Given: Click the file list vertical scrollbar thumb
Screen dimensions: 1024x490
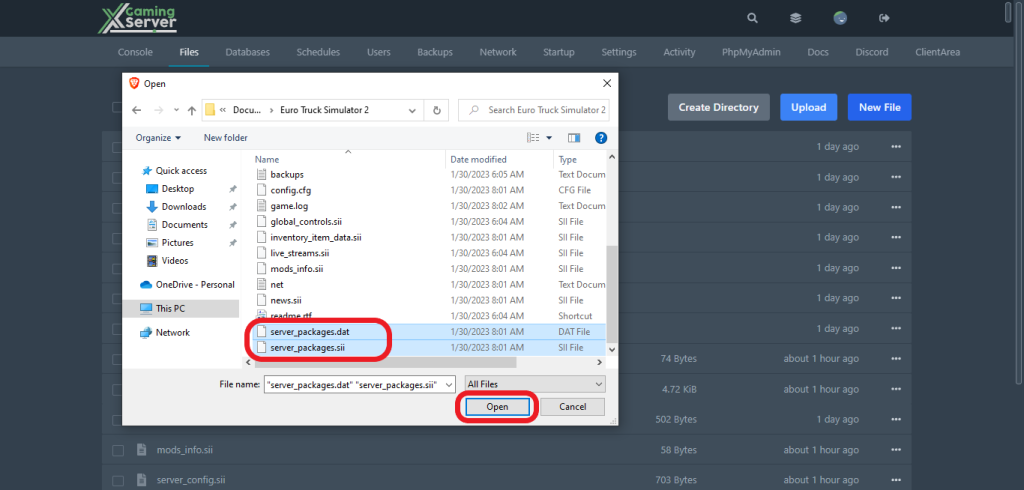Looking at the screenshot, I should pos(612,294).
